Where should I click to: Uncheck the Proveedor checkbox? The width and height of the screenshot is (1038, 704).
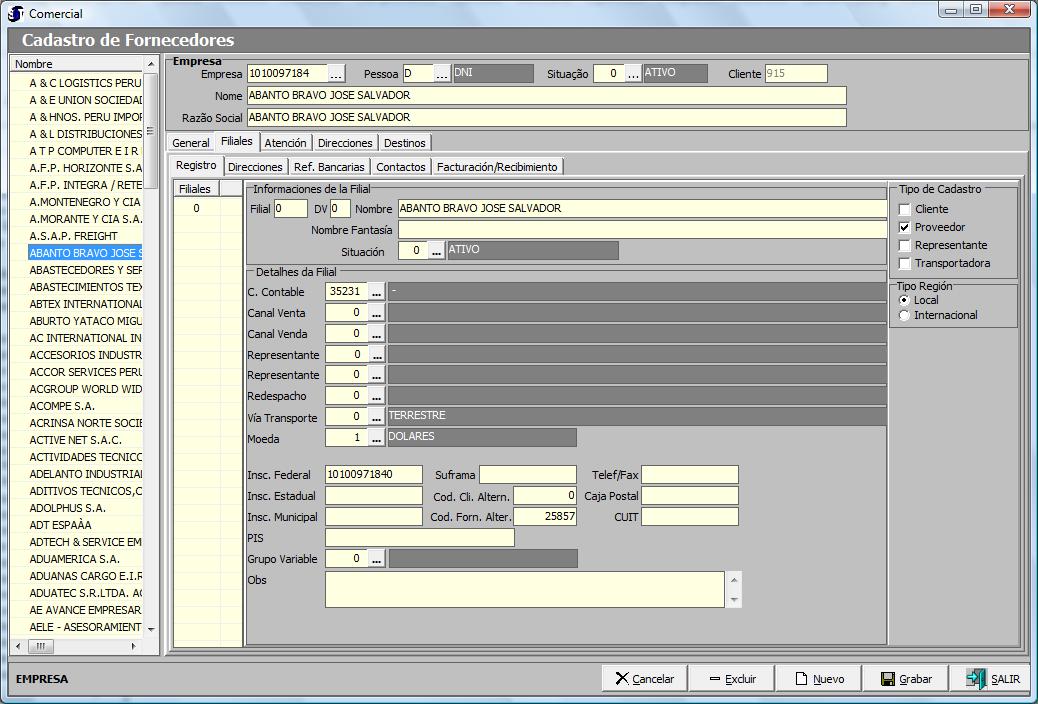click(905, 228)
